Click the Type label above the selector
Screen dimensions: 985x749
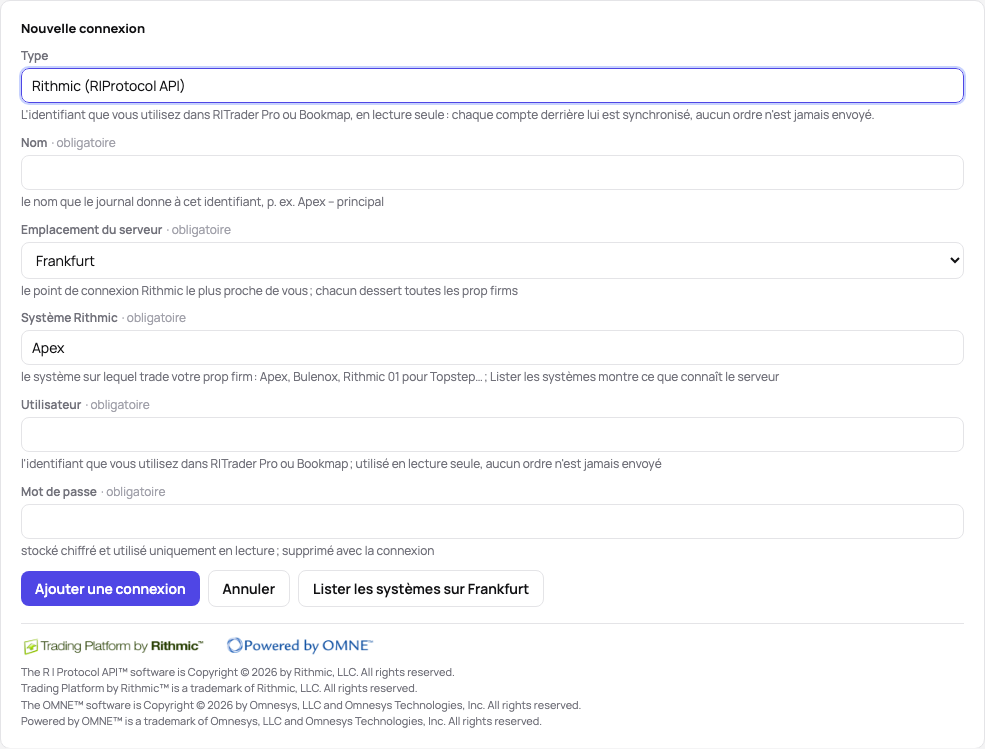[35, 56]
